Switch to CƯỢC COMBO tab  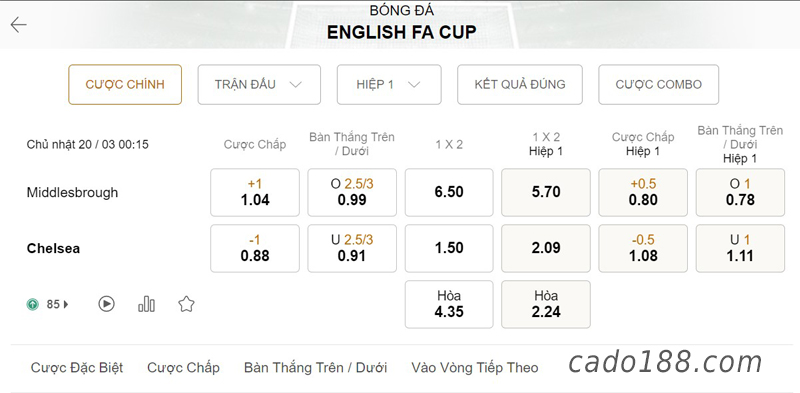[x=658, y=85]
